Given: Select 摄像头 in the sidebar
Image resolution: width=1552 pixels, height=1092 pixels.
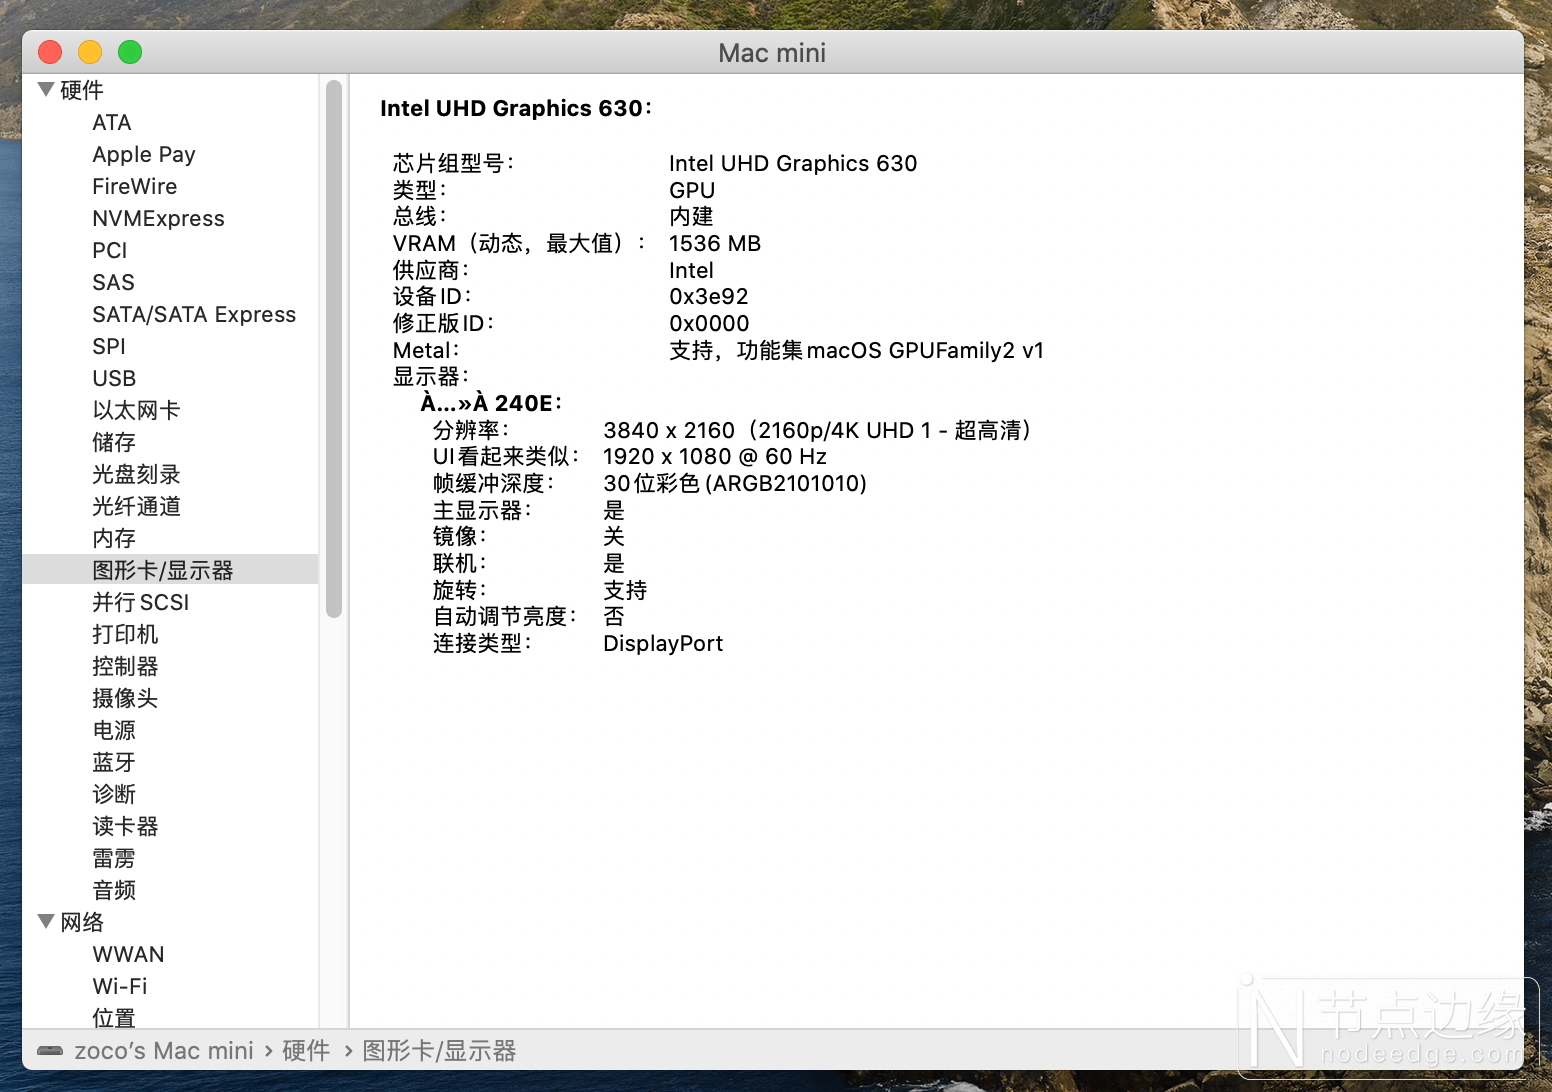Looking at the screenshot, I should pyautogui.click(x=125, y=698).
